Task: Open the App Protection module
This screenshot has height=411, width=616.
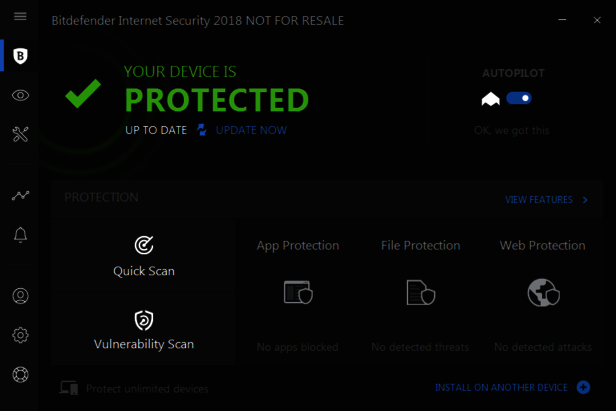Action: coord(298,292)
